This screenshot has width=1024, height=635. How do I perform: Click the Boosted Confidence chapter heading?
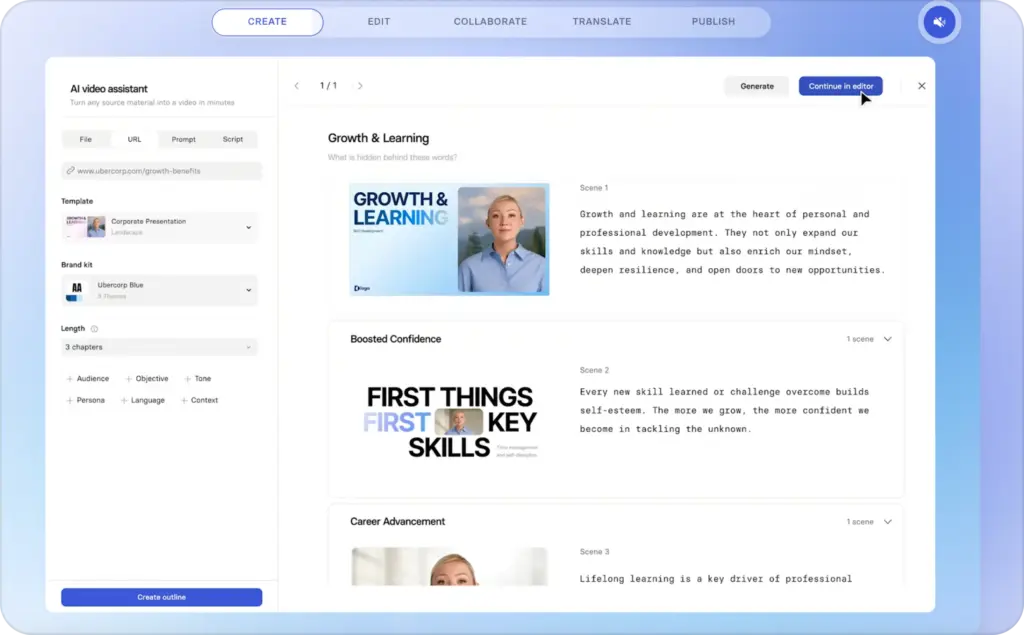[395, 339]
